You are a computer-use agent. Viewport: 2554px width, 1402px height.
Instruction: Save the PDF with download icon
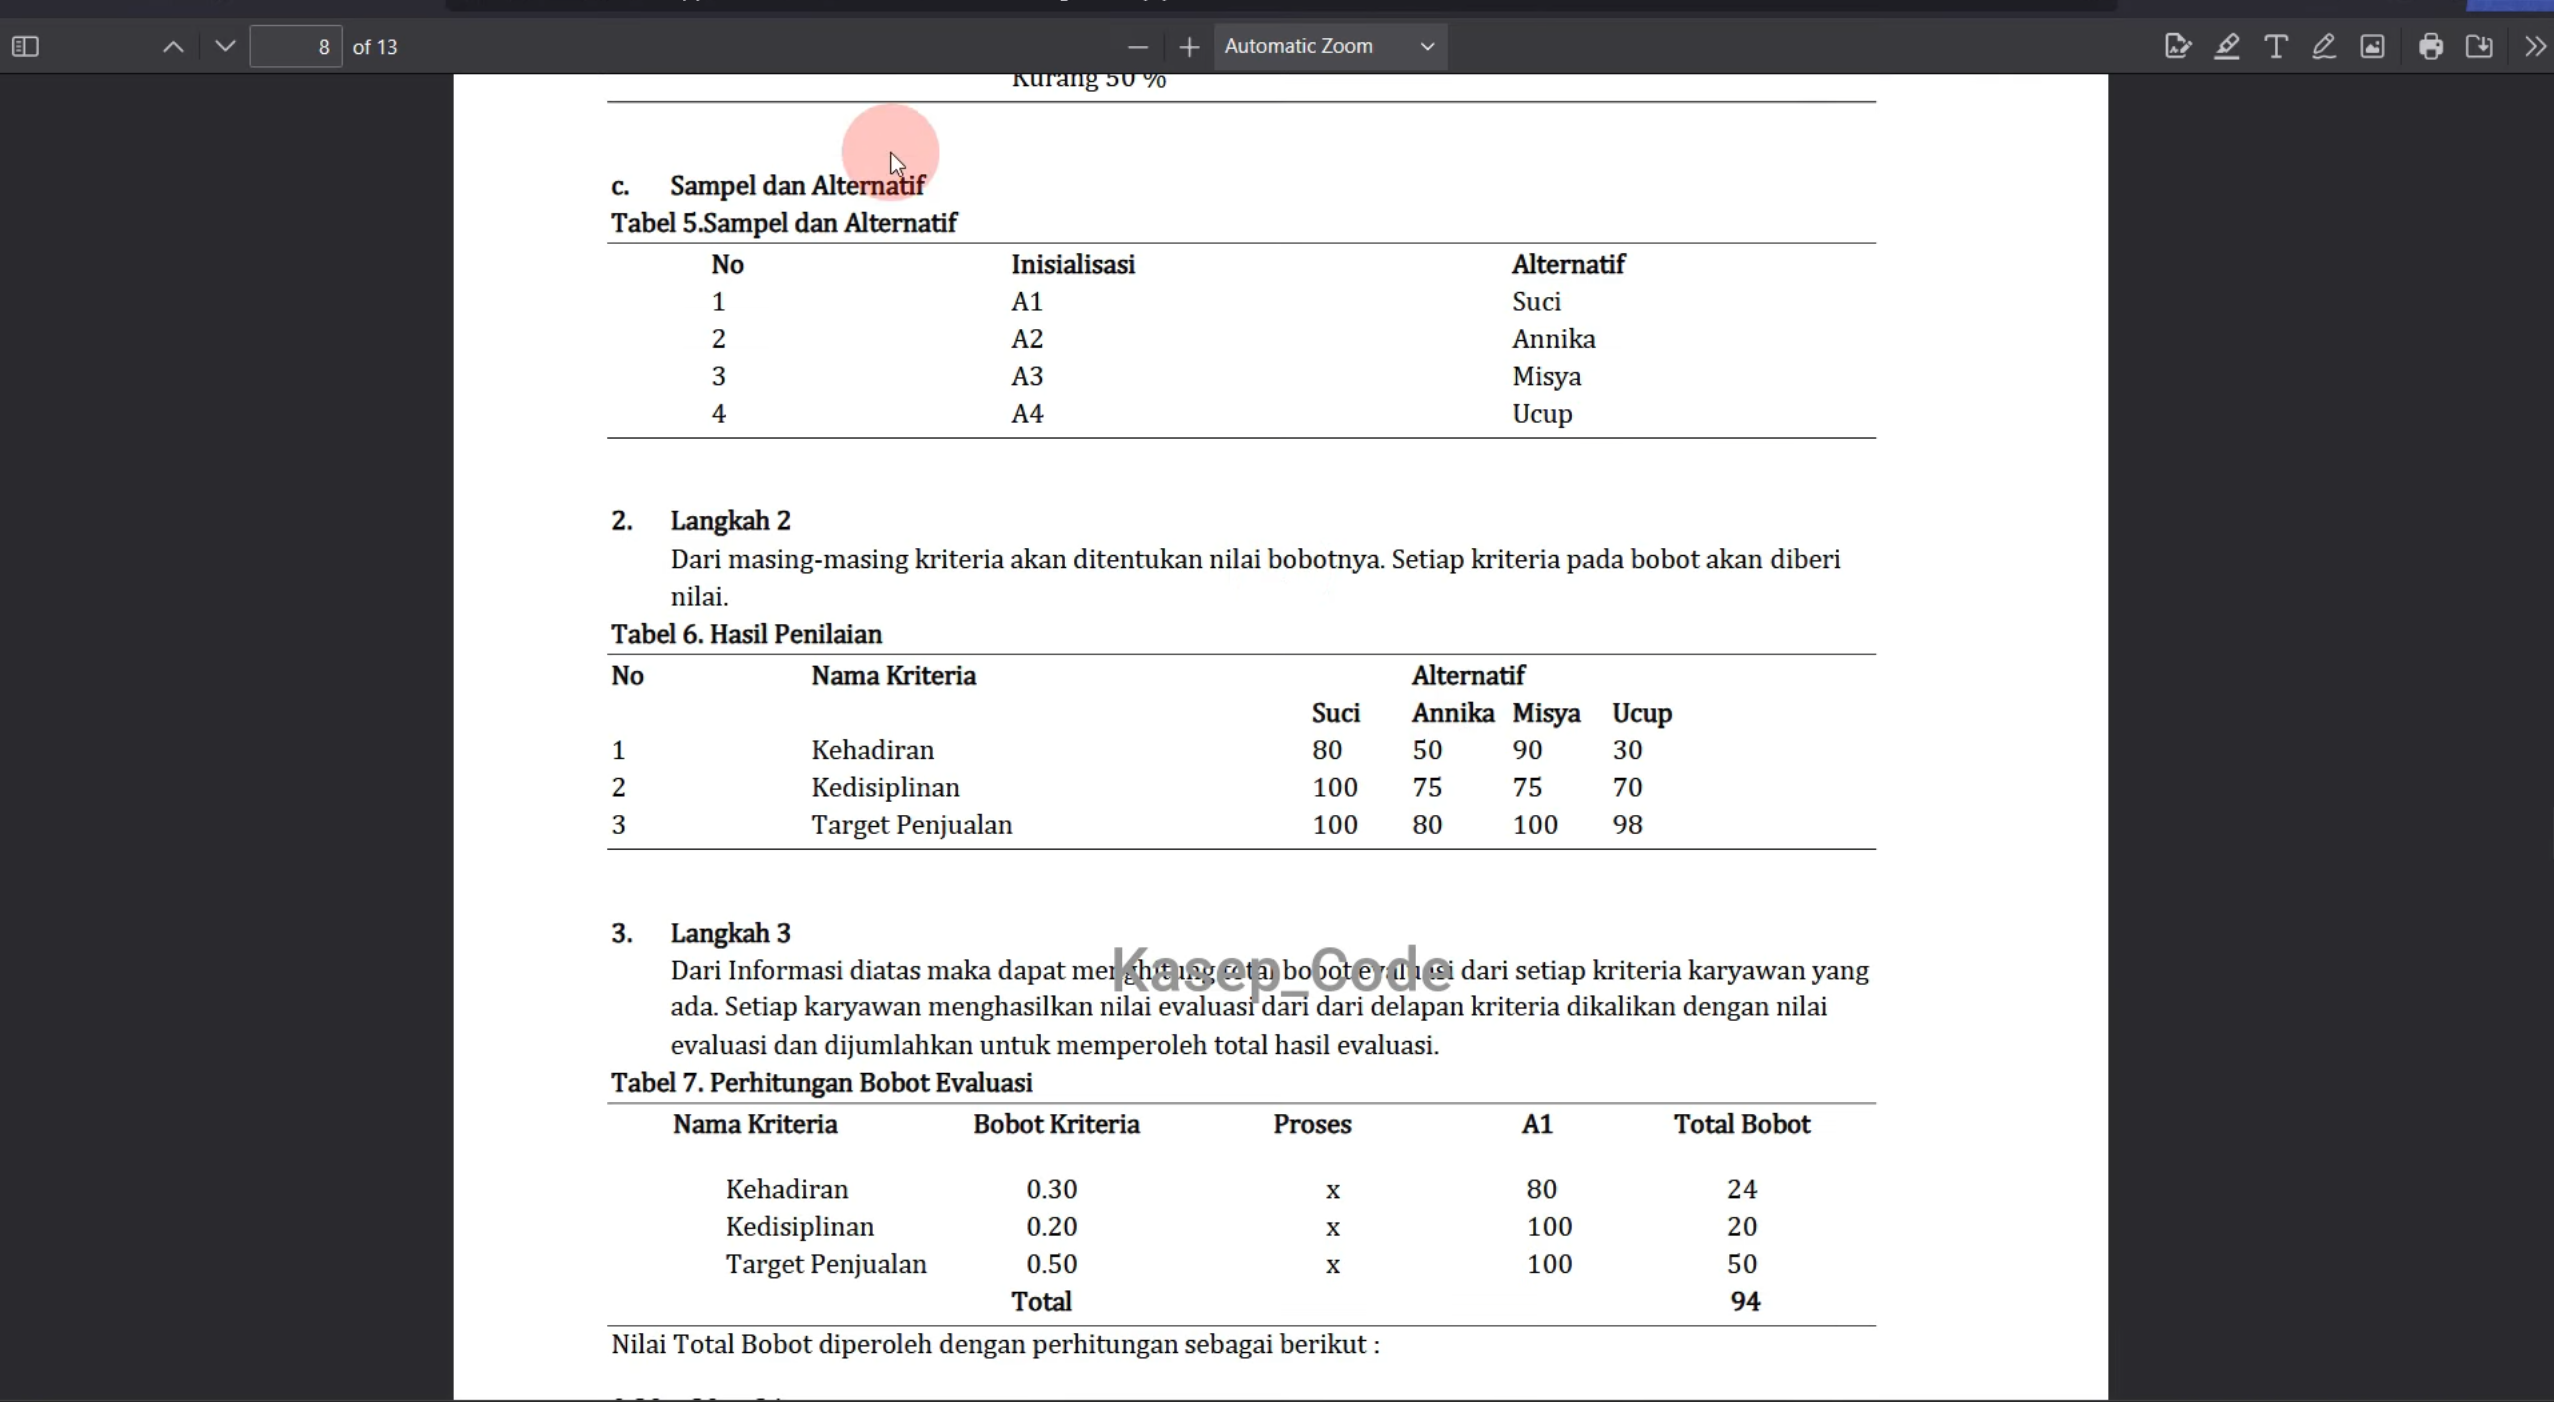tap(2479, 46)
